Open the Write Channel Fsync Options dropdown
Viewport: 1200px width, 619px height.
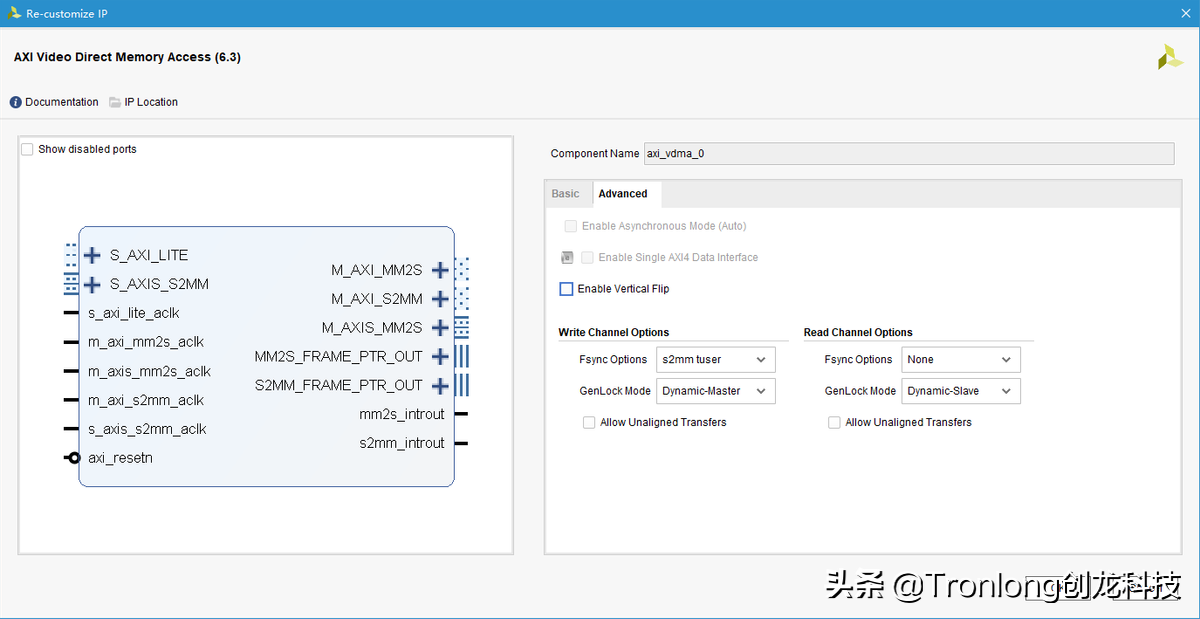715,359
